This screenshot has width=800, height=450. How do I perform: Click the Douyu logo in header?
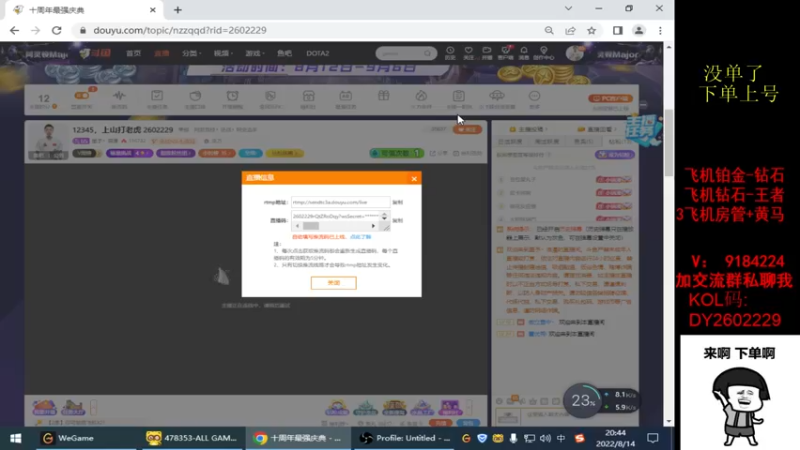[95, 53]
